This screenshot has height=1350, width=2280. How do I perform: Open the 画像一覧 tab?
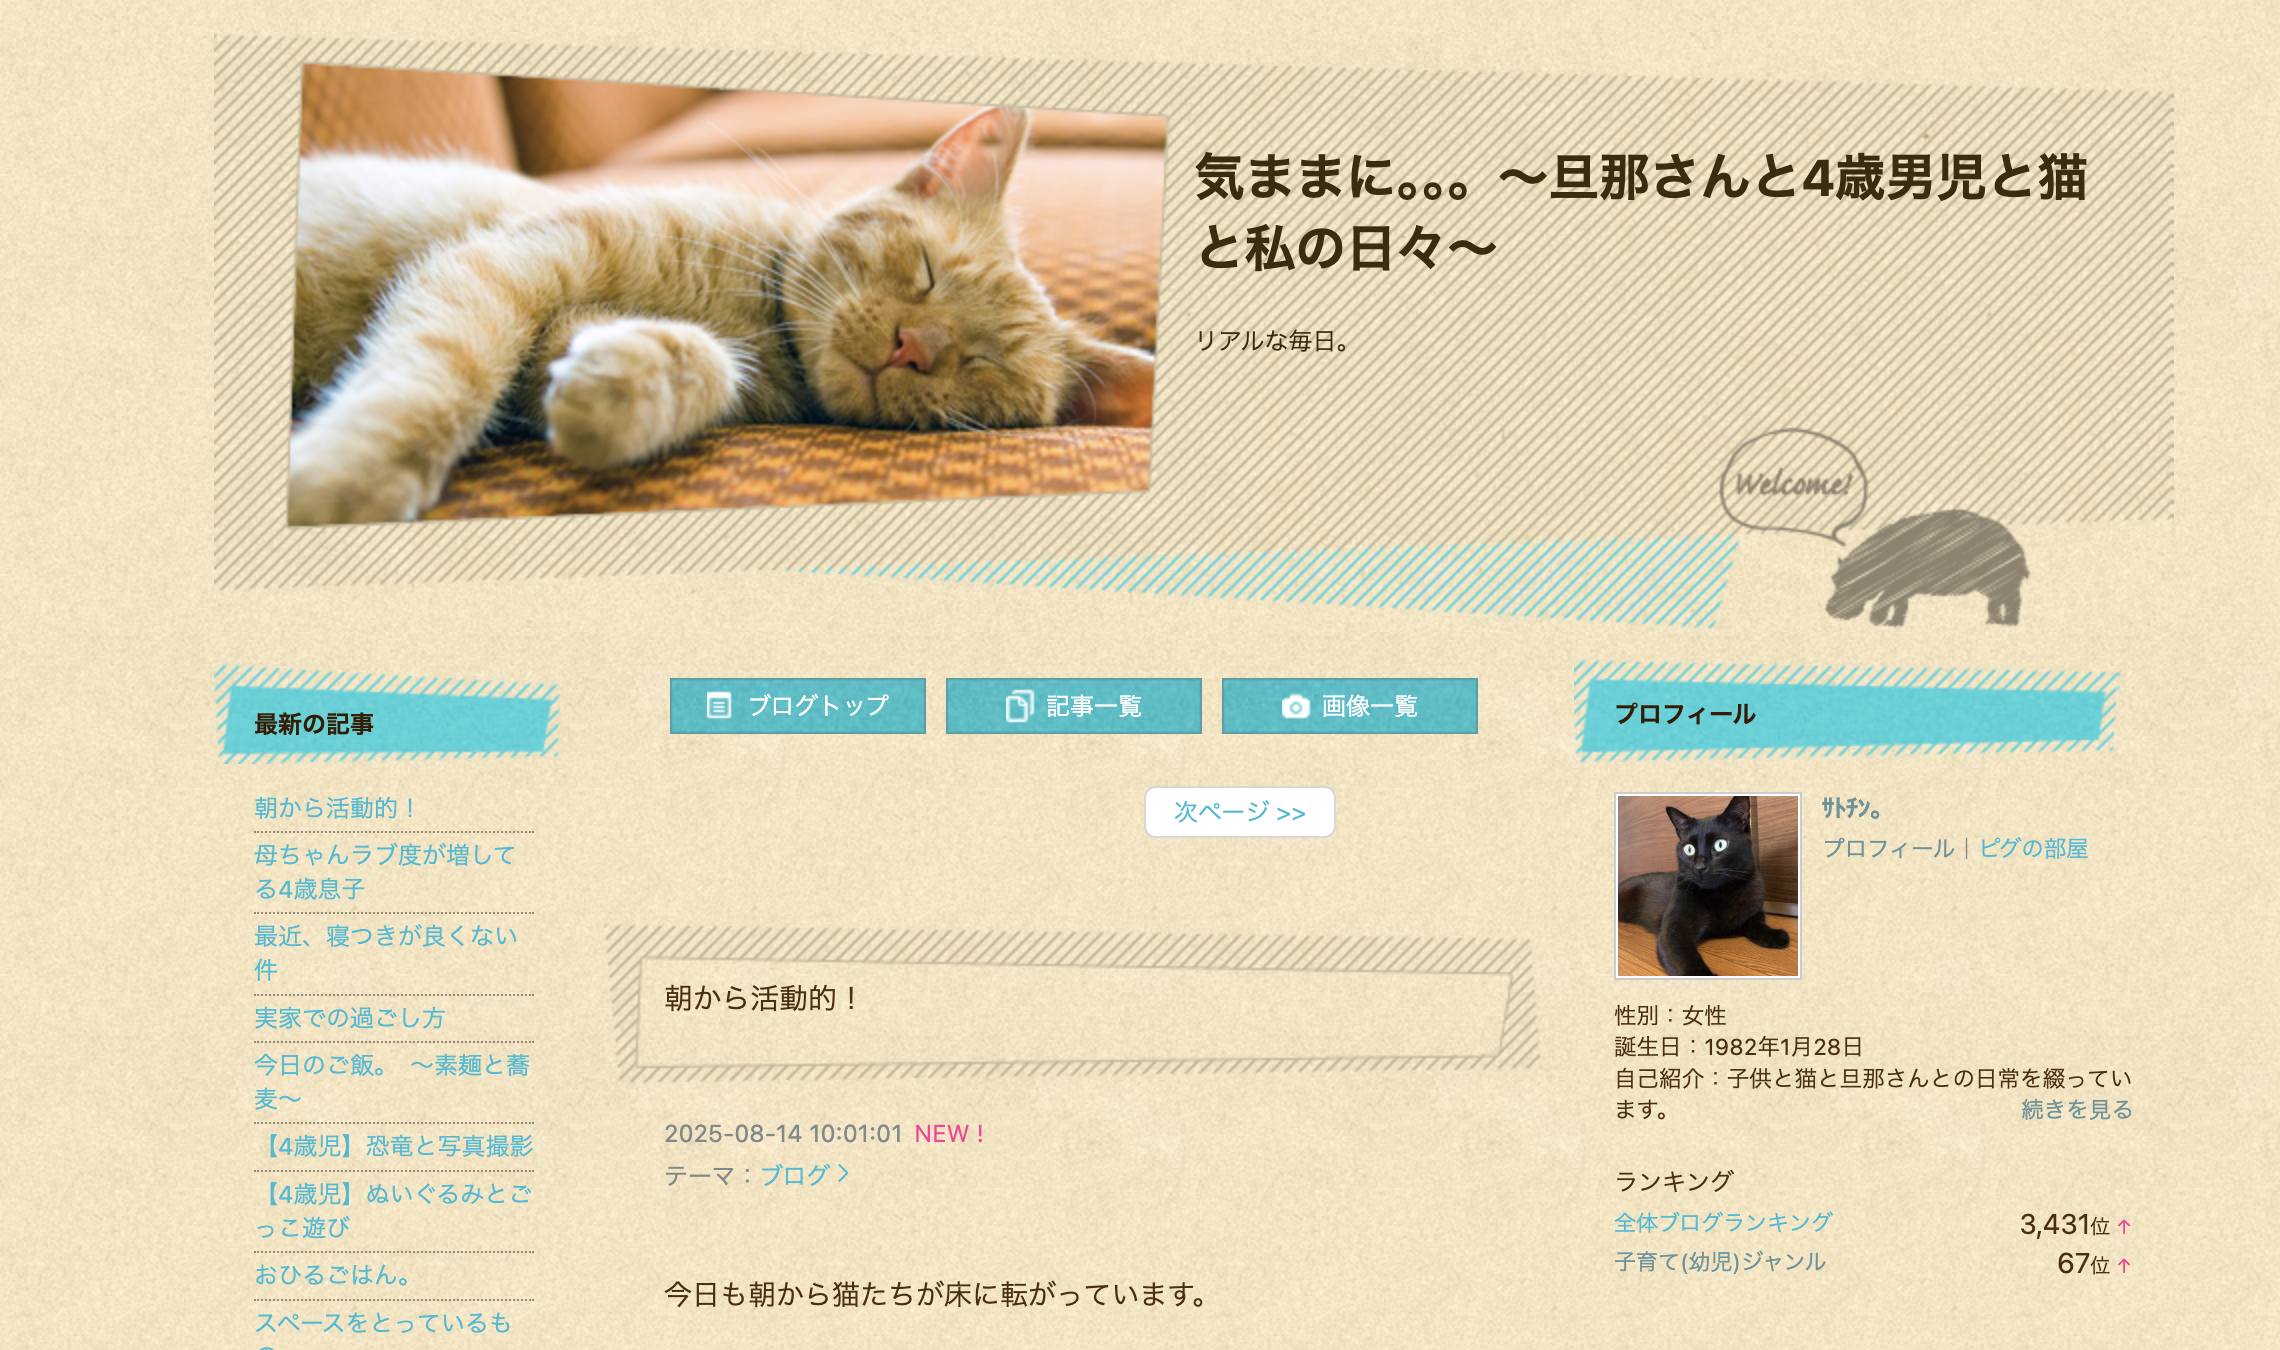click(x=1349, y=706)
